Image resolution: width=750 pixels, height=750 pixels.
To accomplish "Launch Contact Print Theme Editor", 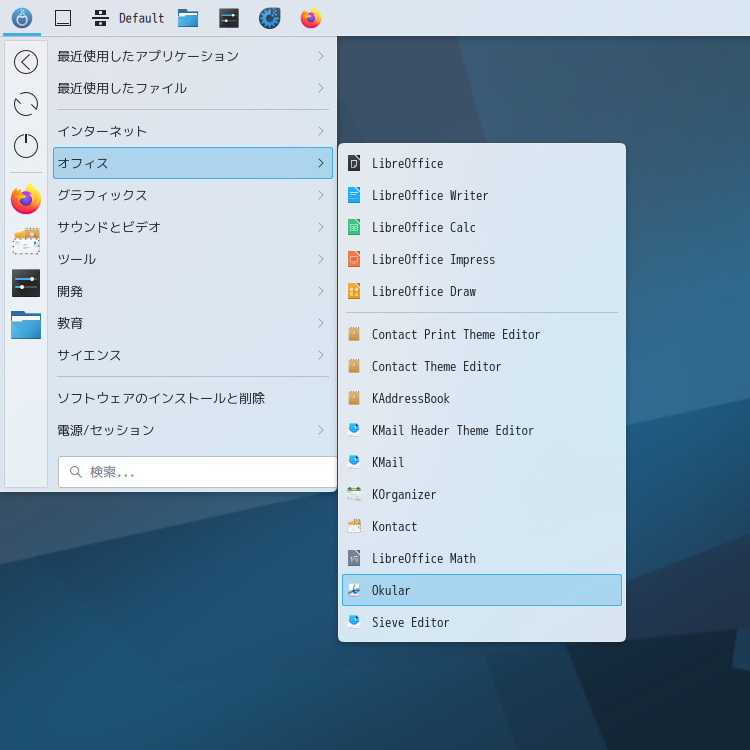I will tap(482, 334).
